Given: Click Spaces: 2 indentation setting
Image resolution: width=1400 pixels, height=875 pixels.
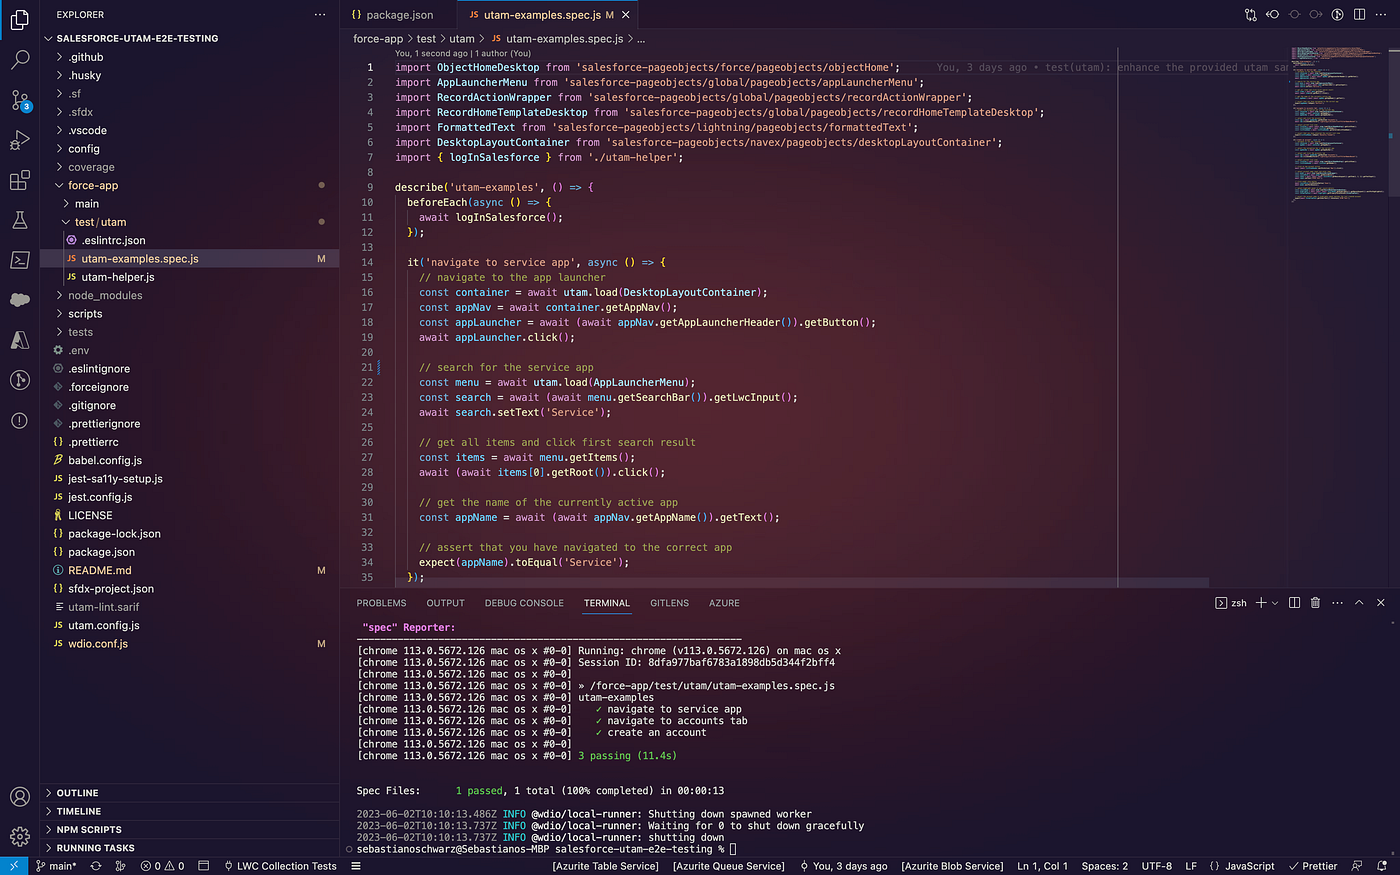Looking at the screenshot, I should pyautogui.click(x=1104, y=866).
